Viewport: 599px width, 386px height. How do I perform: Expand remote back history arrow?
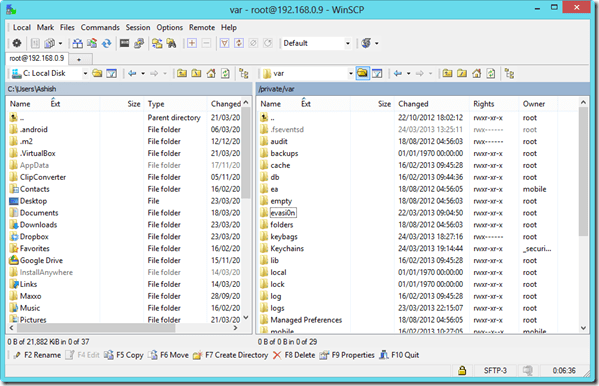(408, 73)
